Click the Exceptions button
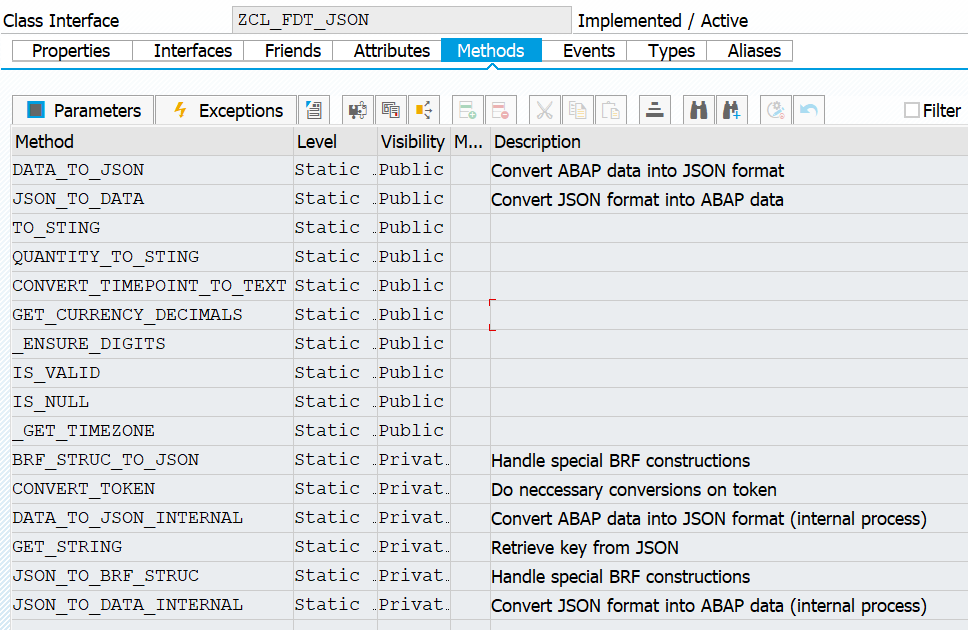The width and height of the screenshot is (968, 630). point(227,111)
